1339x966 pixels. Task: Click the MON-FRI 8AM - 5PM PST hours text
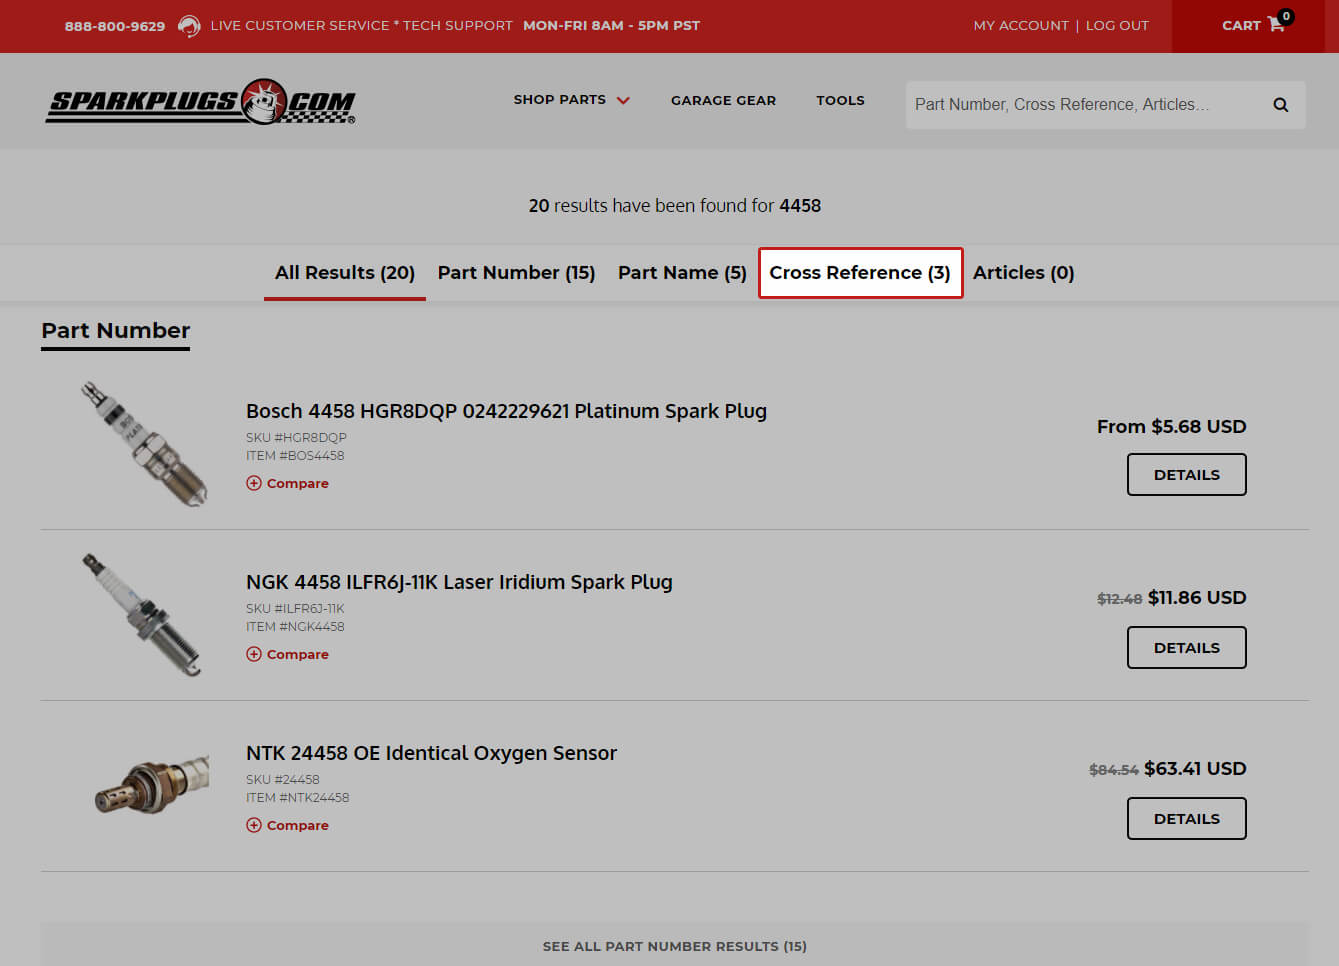(611, 26)
